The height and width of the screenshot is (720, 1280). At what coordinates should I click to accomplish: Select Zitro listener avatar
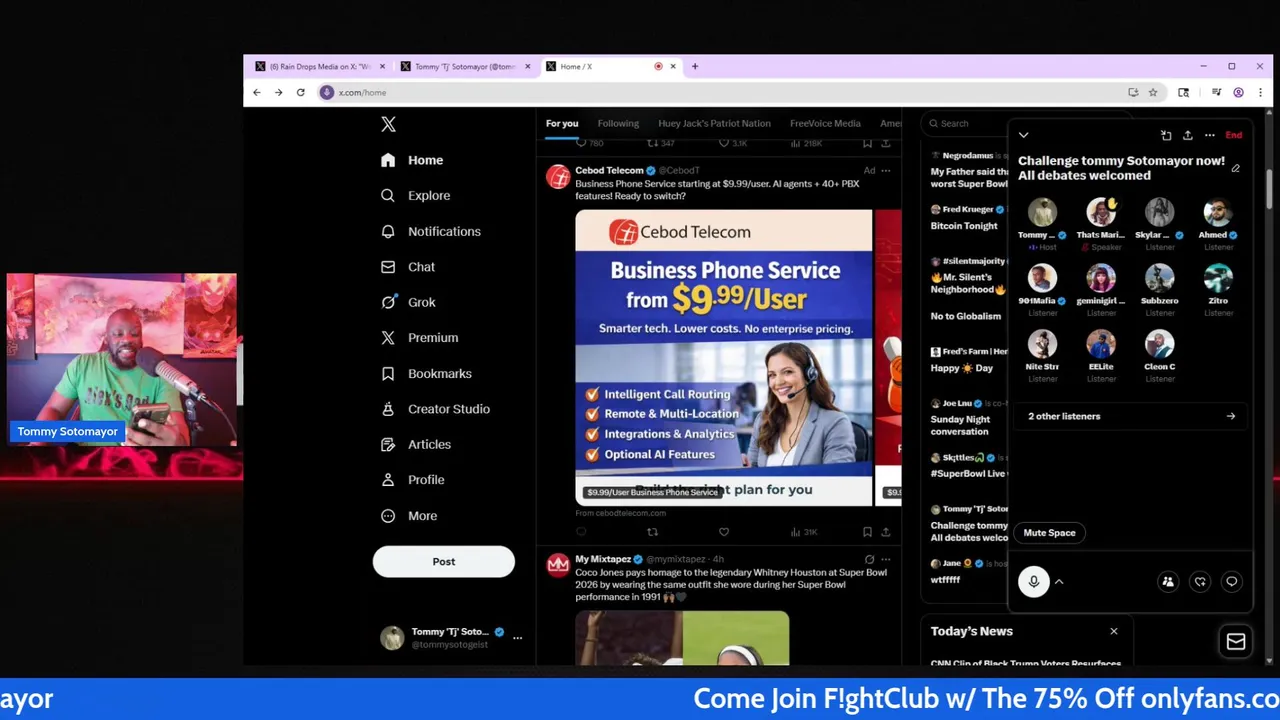[x=1218, y=278]
